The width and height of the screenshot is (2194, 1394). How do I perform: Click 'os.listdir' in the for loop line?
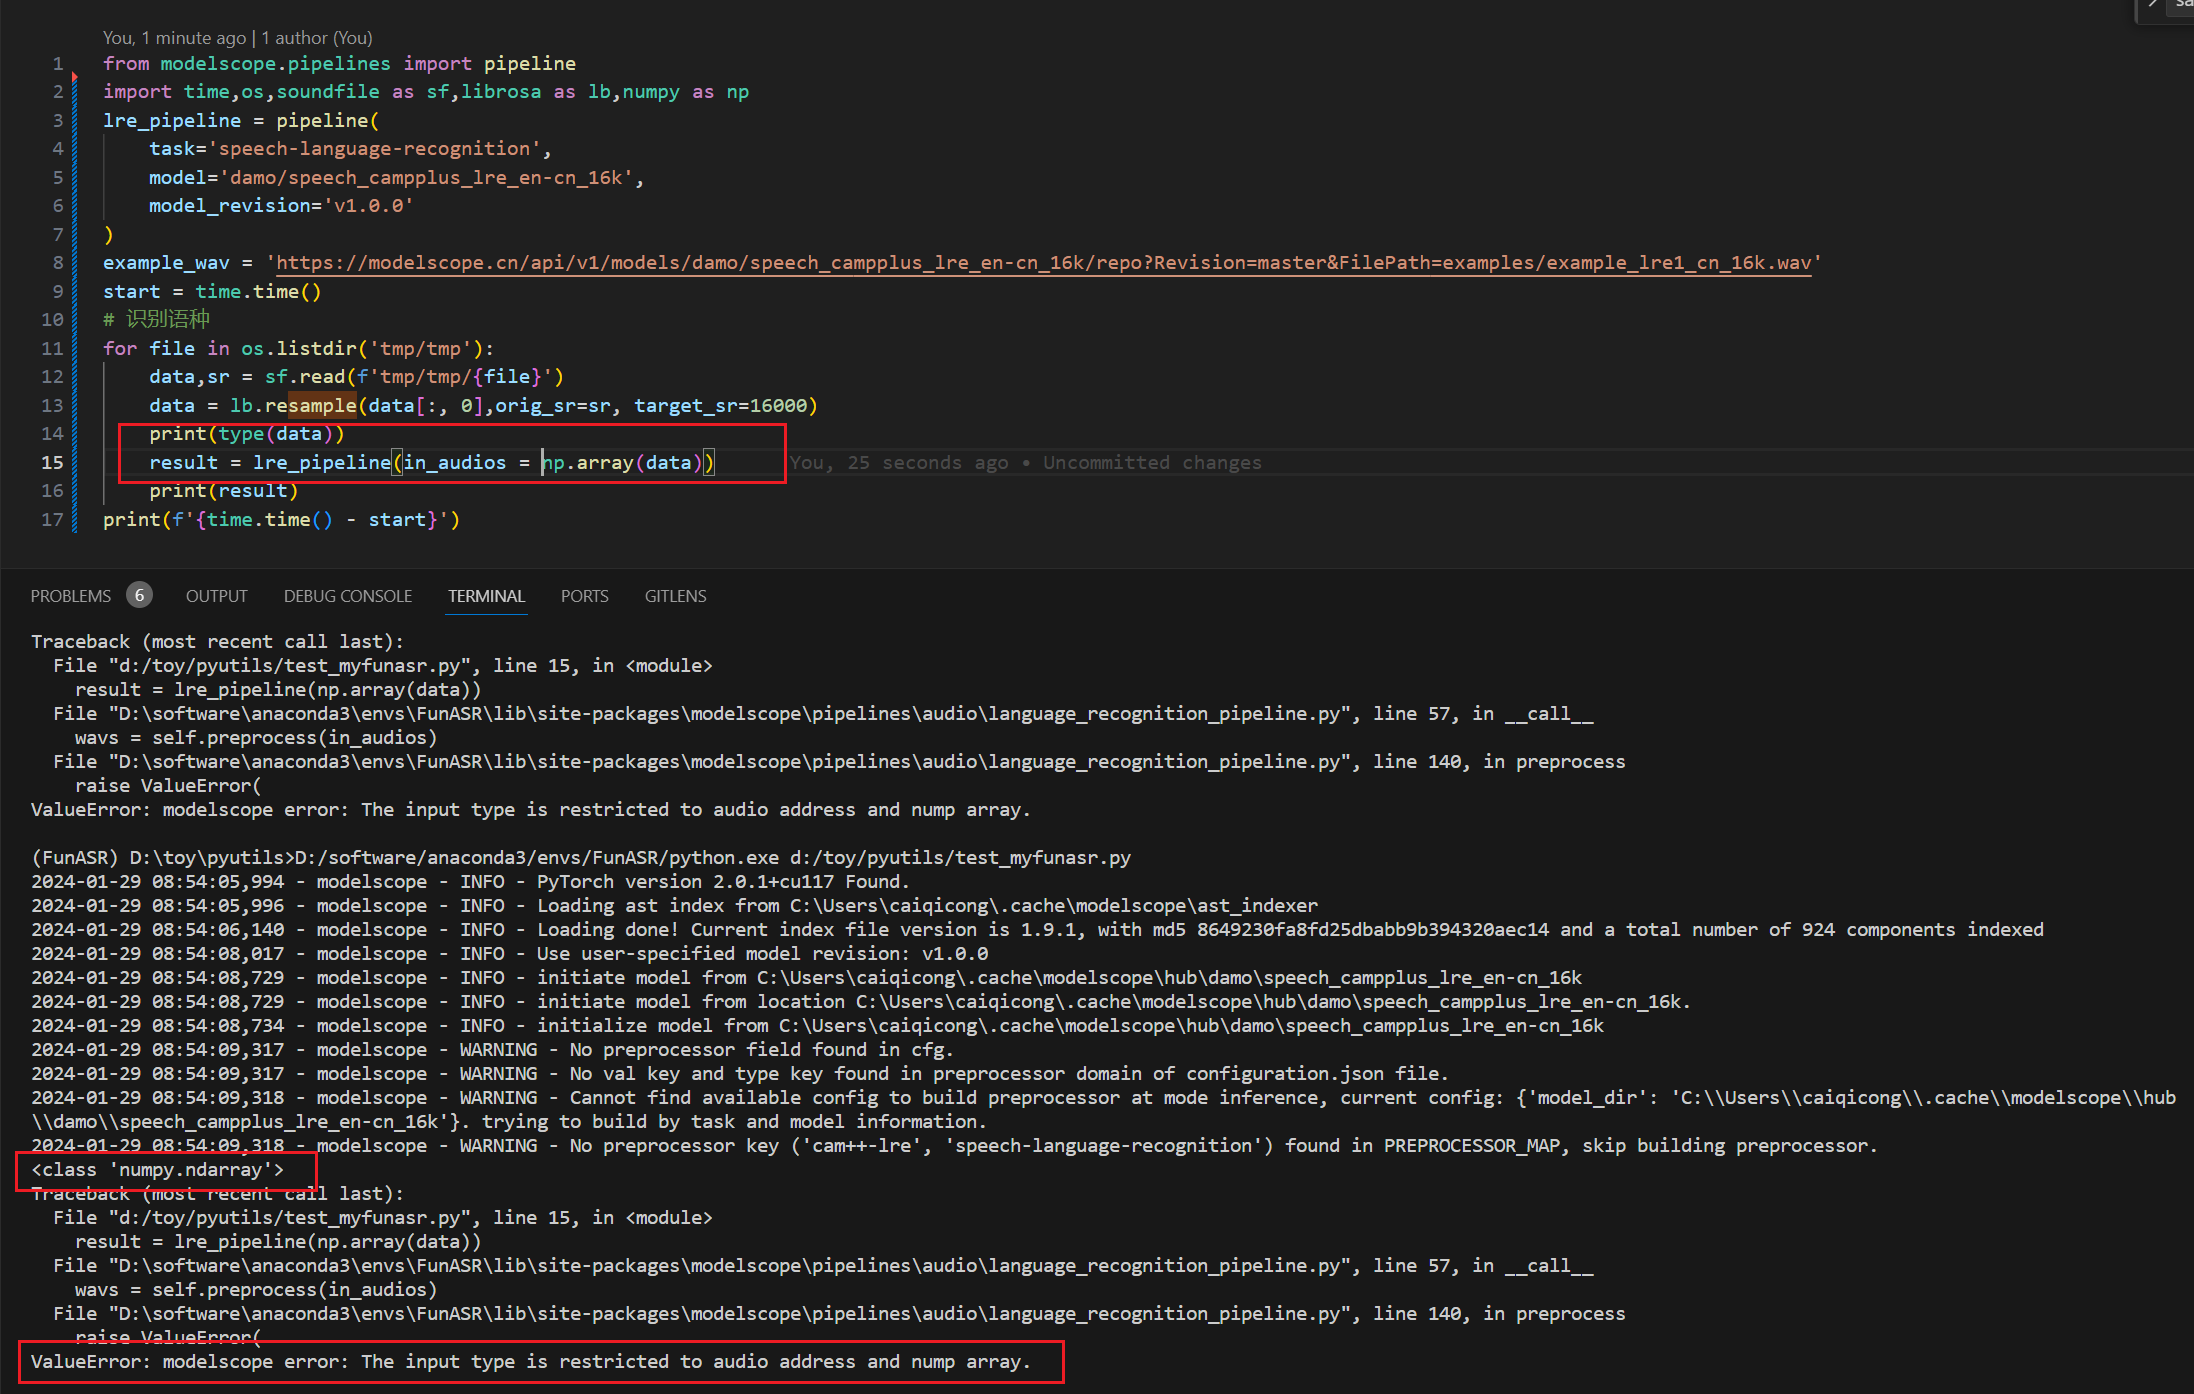click(x=299, y=349)
